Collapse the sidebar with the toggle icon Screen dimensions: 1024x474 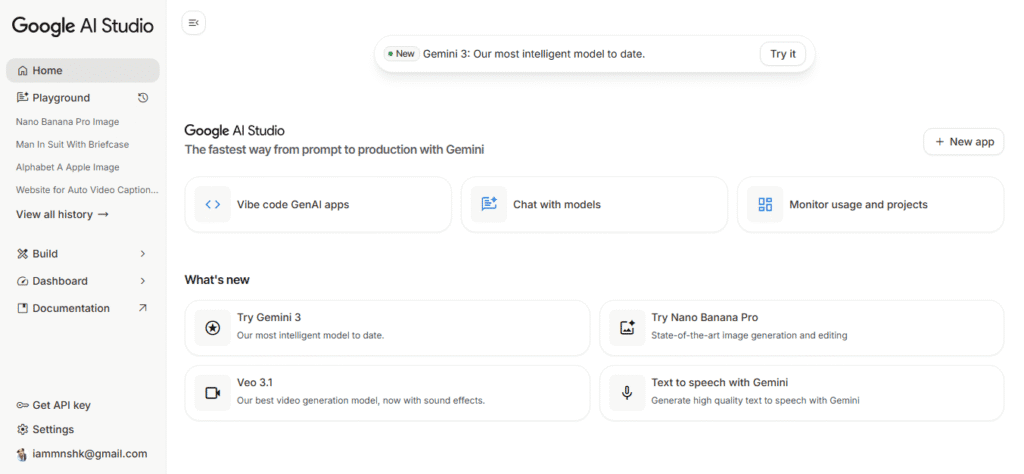[x=193, y=23]
